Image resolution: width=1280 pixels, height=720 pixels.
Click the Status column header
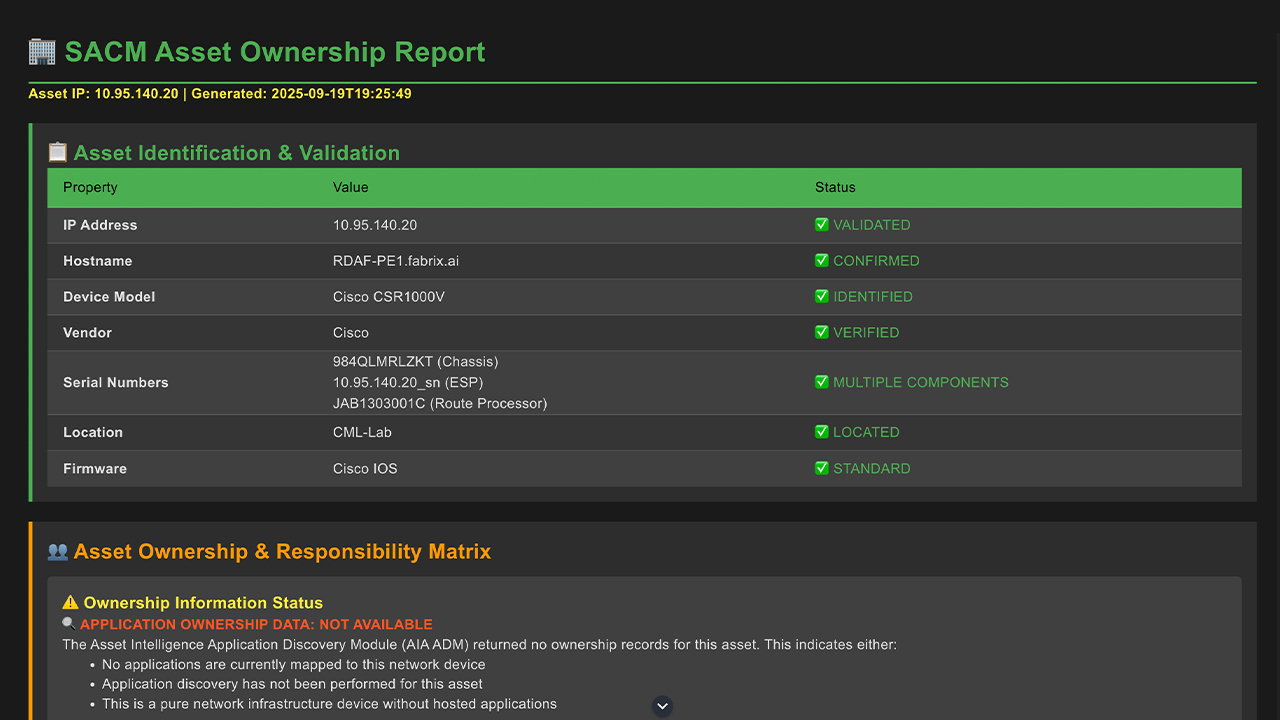coord(835,187)
